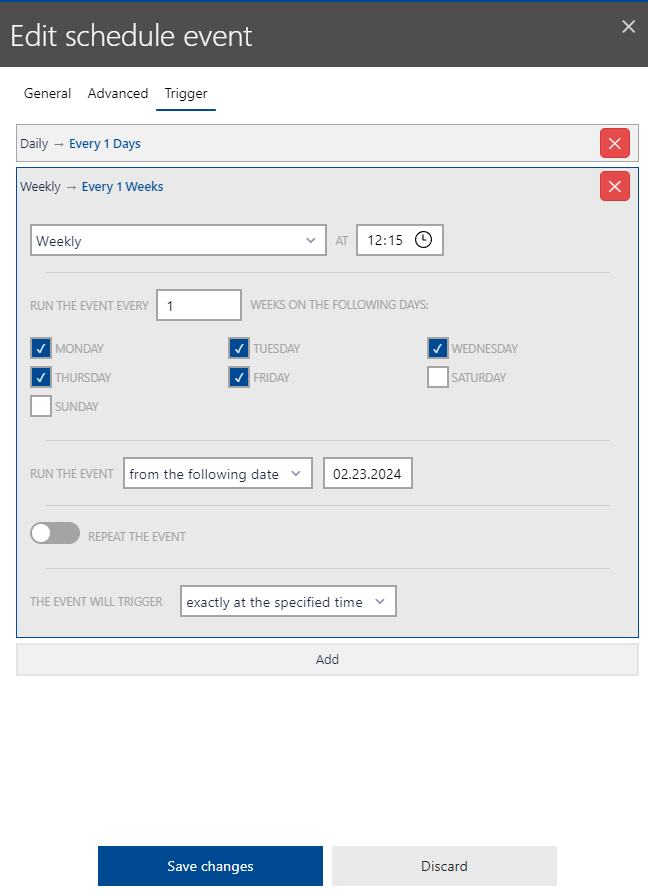
Task: Enable the Saturday checkbox
Action: click(x=438, y=377)
